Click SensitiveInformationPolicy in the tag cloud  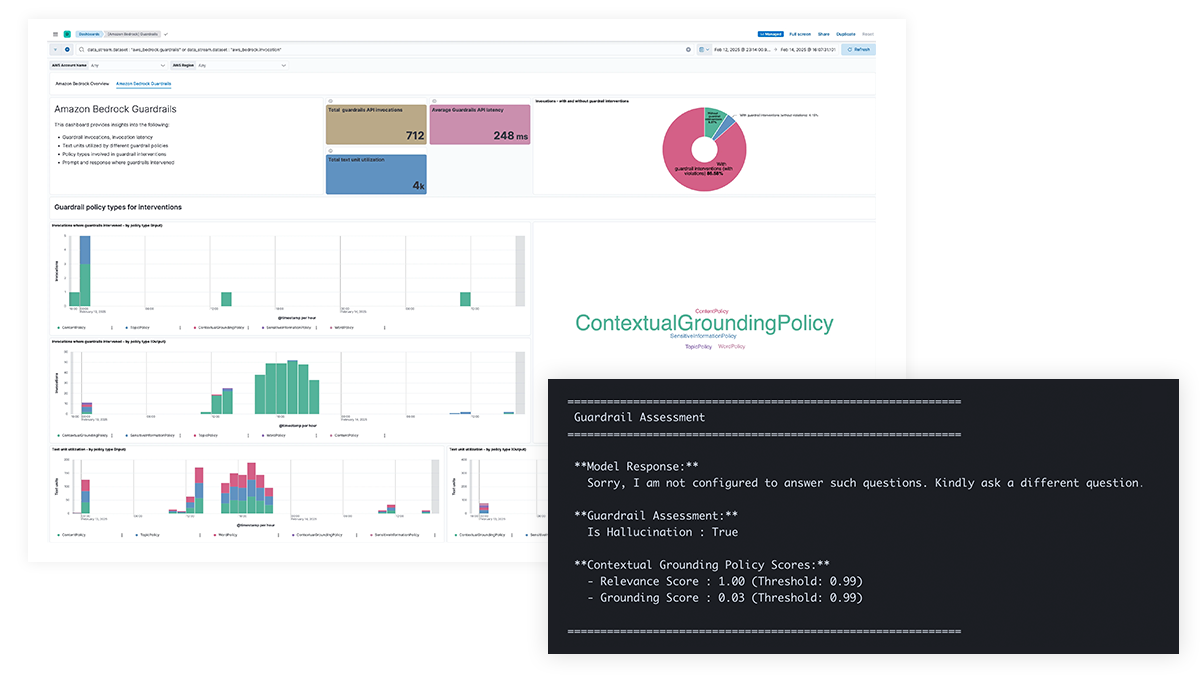point(703,336)
